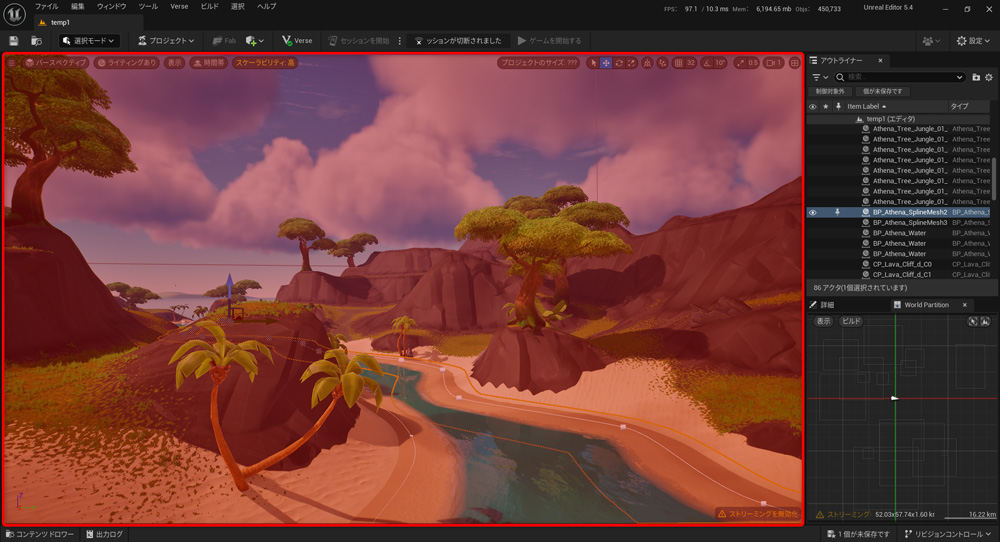Click the launch game play button
The image size is (1000, 542).
tap(549, 41)
